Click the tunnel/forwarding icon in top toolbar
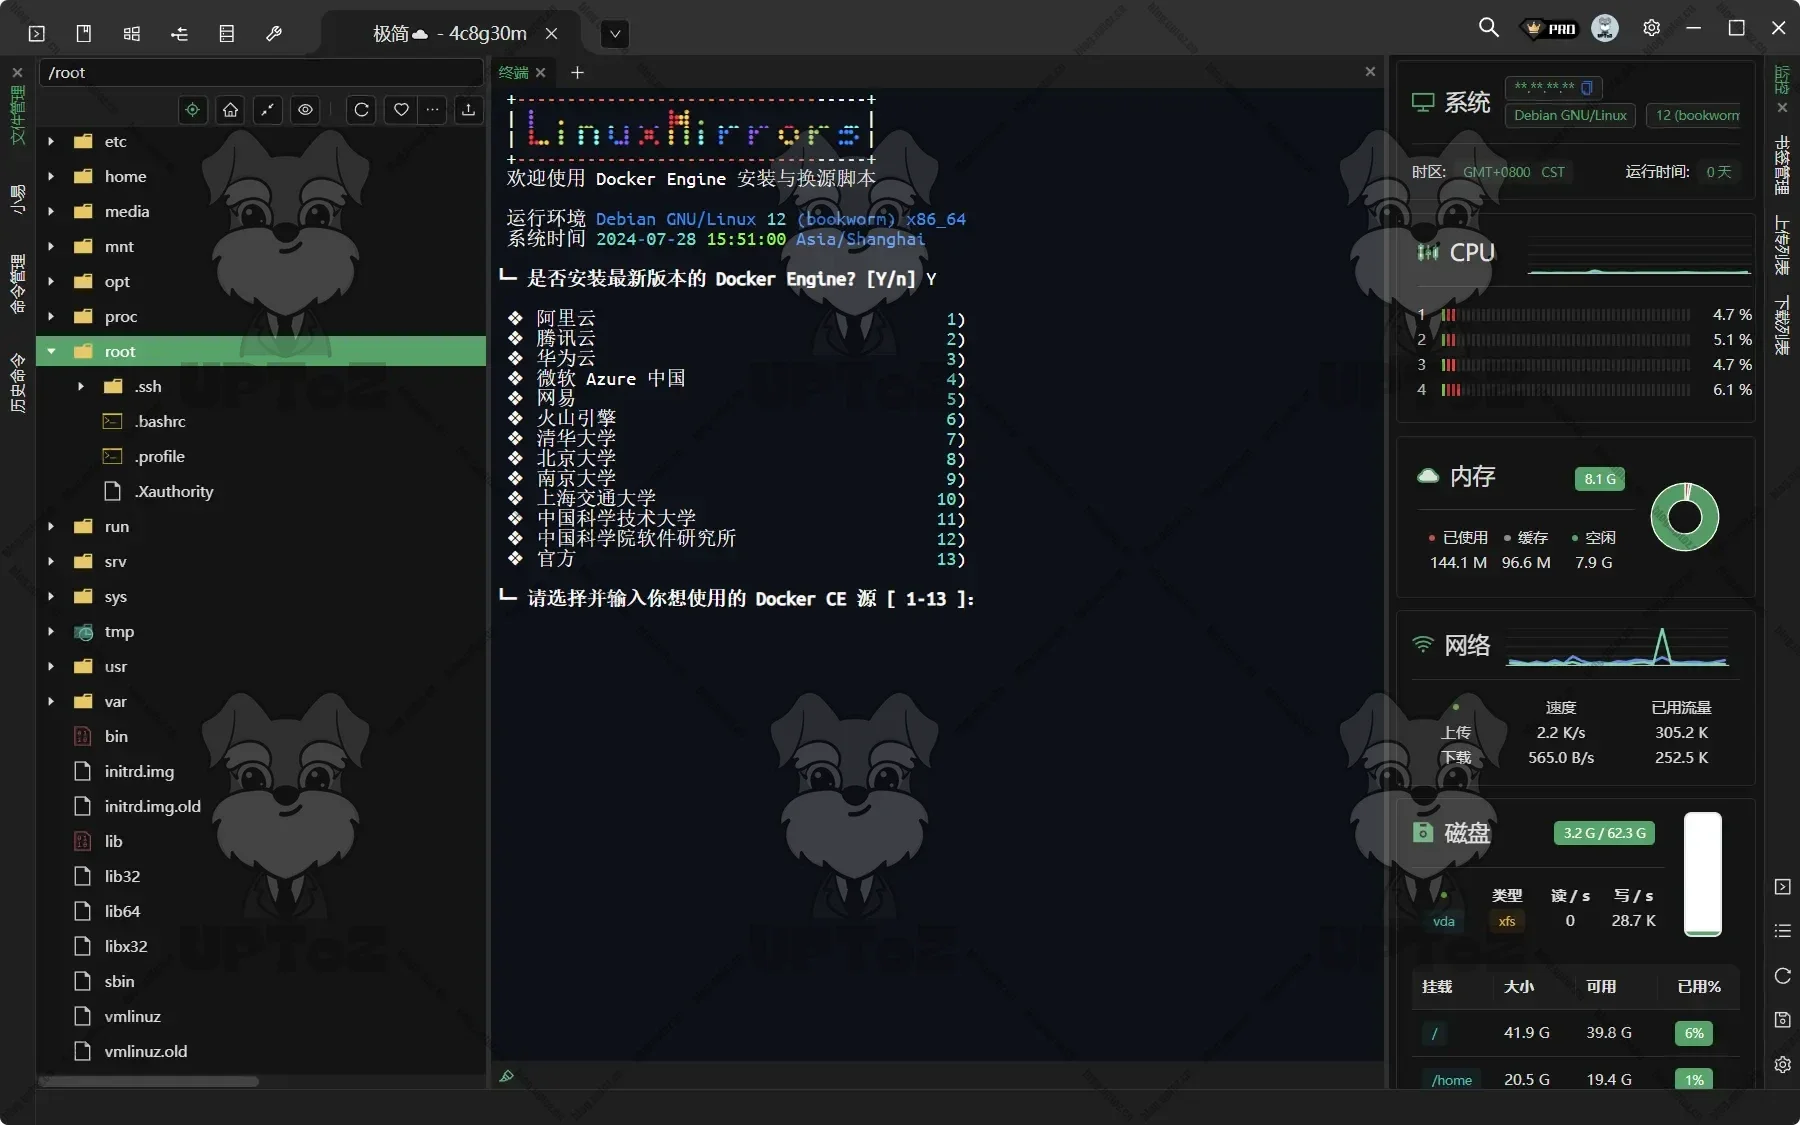The image size is (1800, 1125). pyautogui.click(x=179, y=33)
